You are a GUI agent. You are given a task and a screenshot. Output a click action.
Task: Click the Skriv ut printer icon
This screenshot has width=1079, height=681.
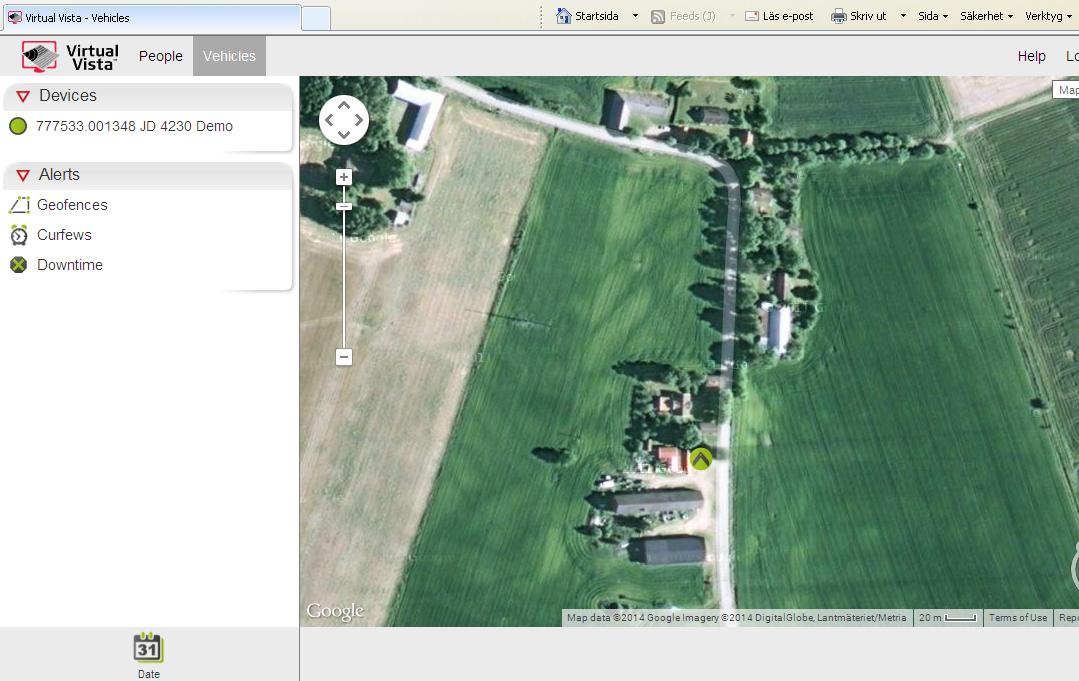tap(838, 16)
